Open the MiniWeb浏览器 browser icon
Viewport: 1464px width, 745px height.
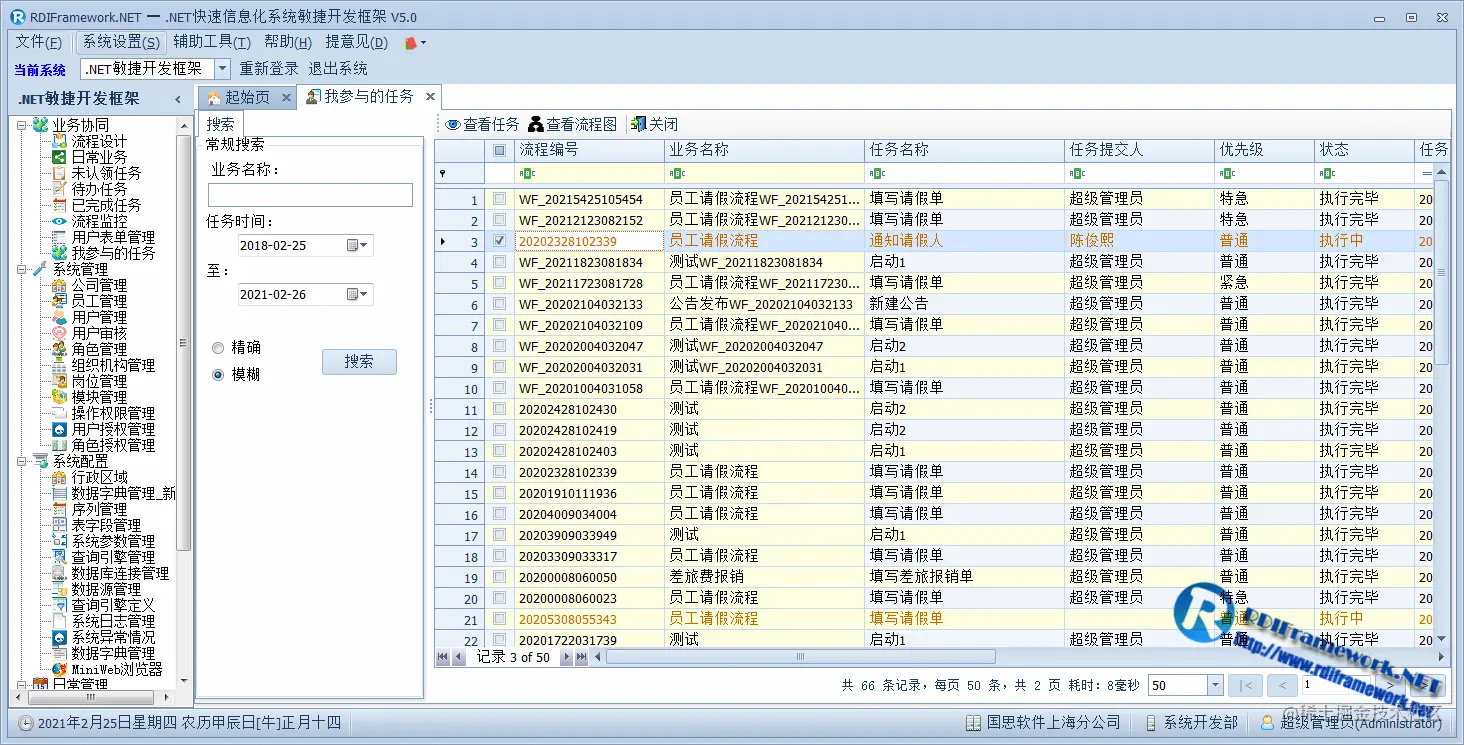(60, 669)
